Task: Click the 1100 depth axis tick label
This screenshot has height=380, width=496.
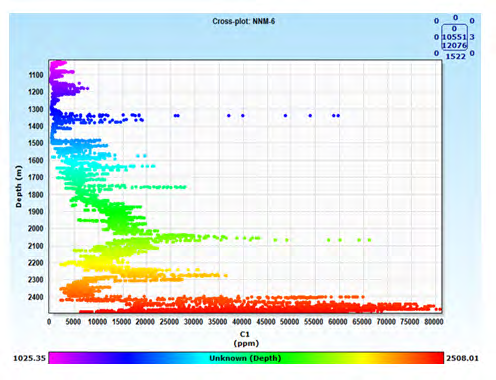Action: (x=36, y=75)
